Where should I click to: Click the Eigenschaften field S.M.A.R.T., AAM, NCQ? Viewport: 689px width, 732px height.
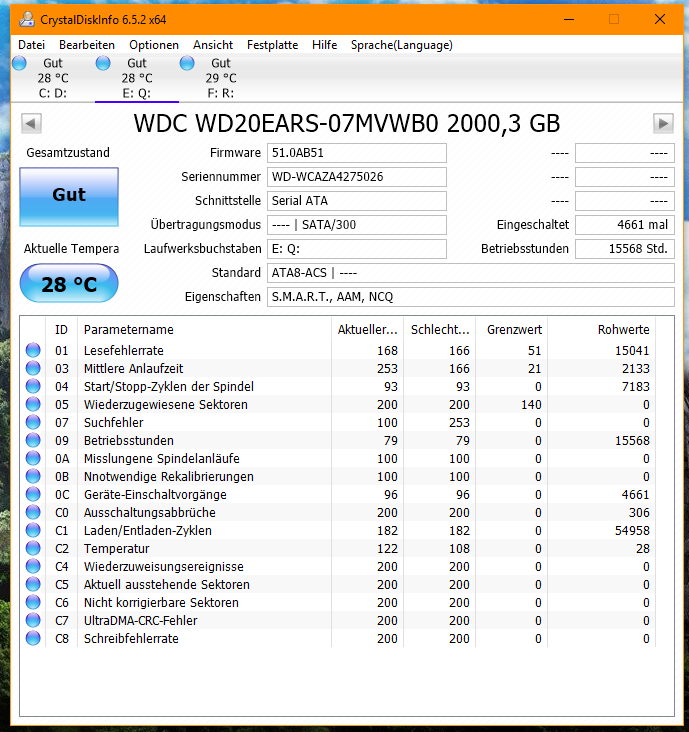click(471, 297)
